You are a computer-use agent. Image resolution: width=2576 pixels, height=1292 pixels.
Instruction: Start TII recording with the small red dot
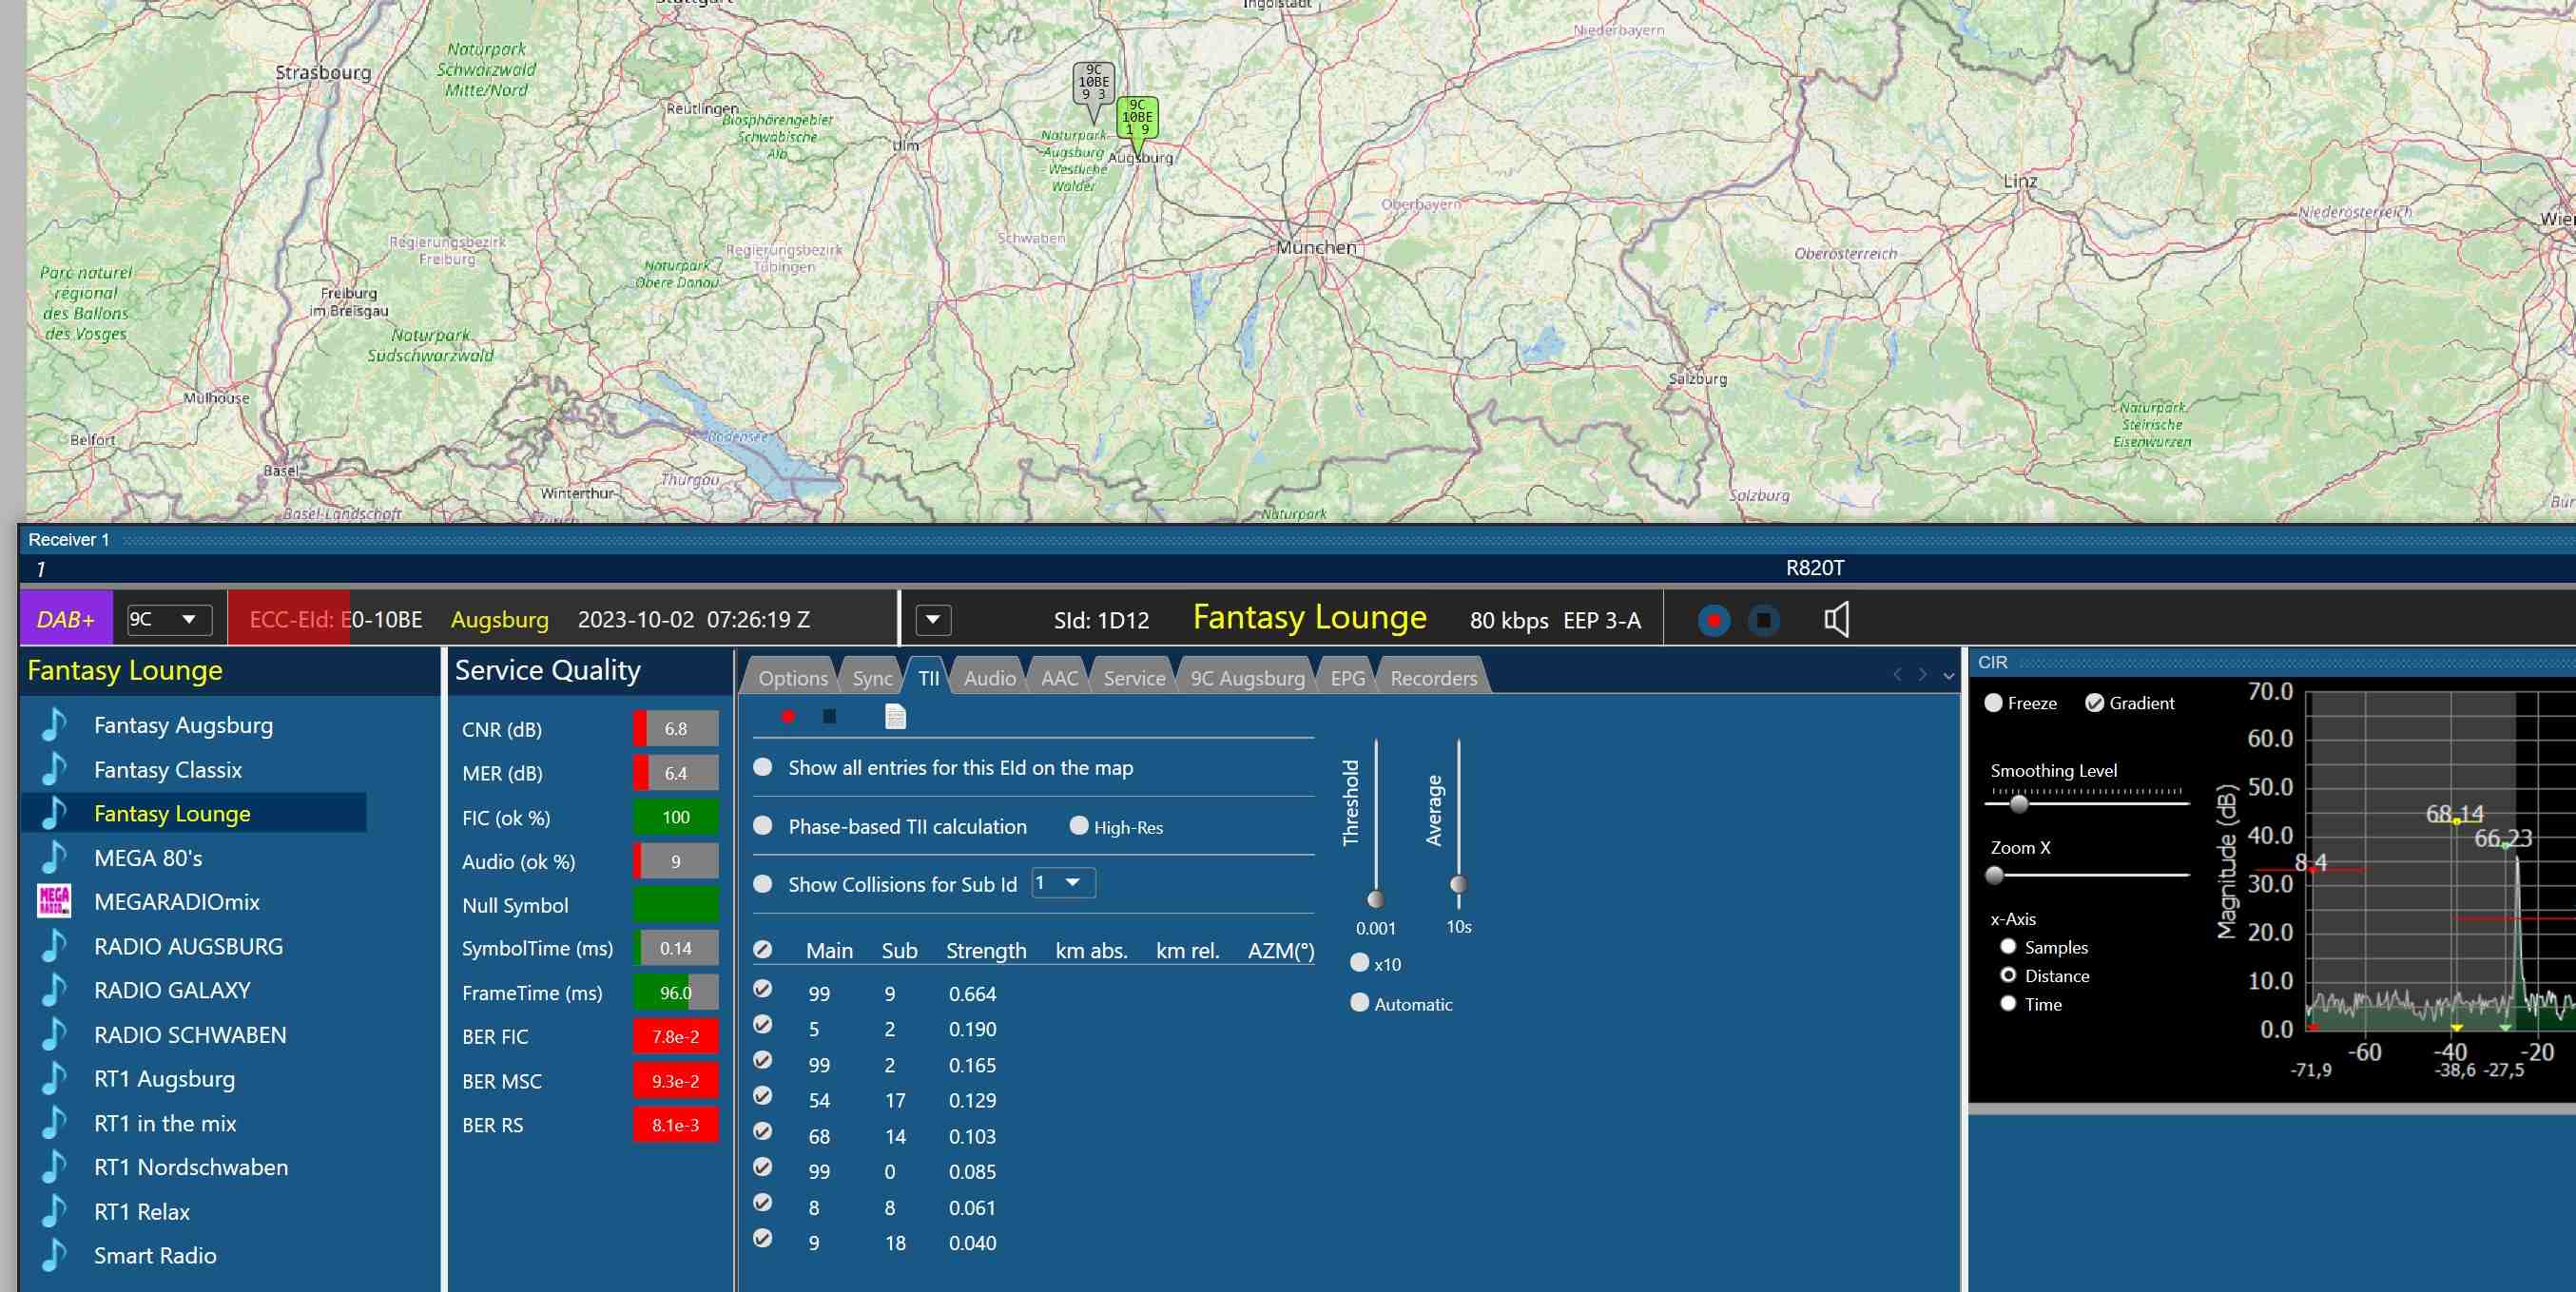click(x=788, y=716)
